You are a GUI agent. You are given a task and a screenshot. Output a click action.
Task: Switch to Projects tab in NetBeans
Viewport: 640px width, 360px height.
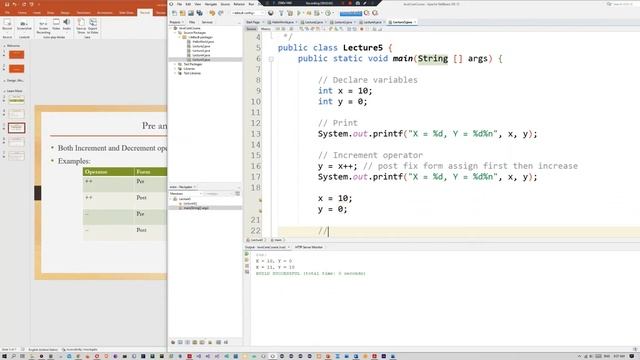176,22
